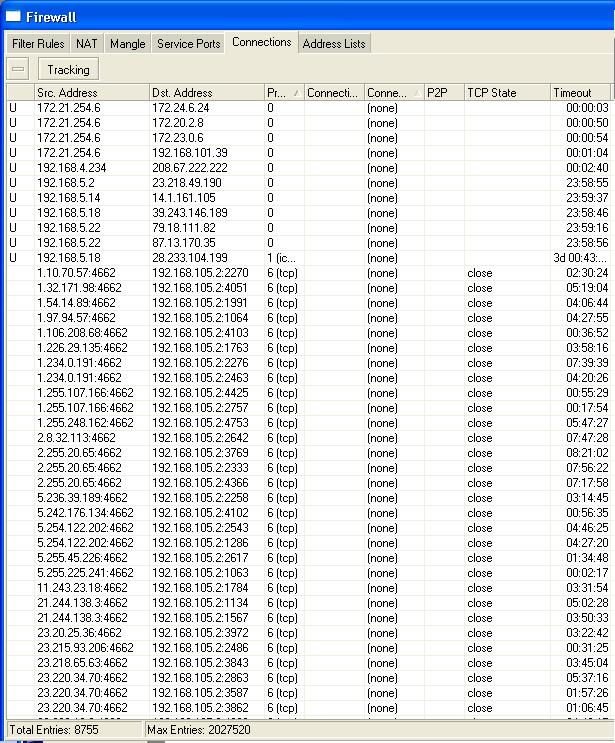615x743 pixels.
Task: Select destination 192.168.105.2:1991
Action: pyautogui.click(x=200, y=303)
